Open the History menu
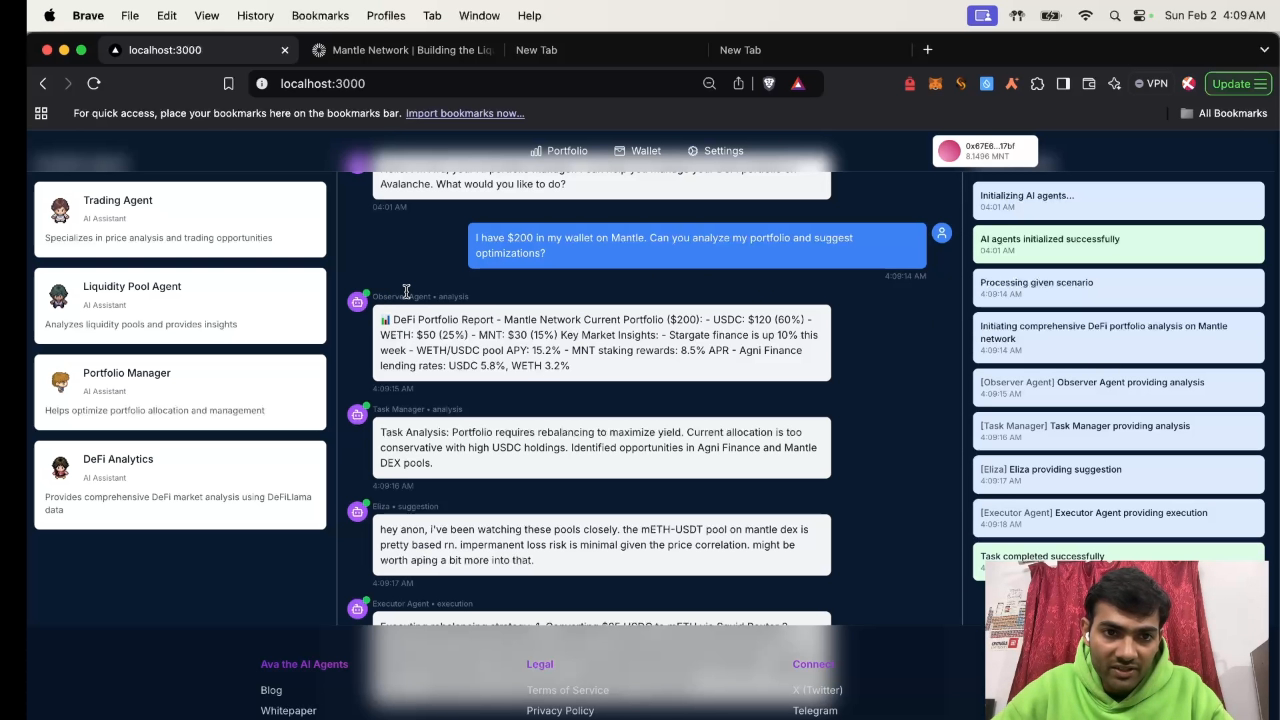Viewport: 1280px width, 720px height. (x=255, y=15)
